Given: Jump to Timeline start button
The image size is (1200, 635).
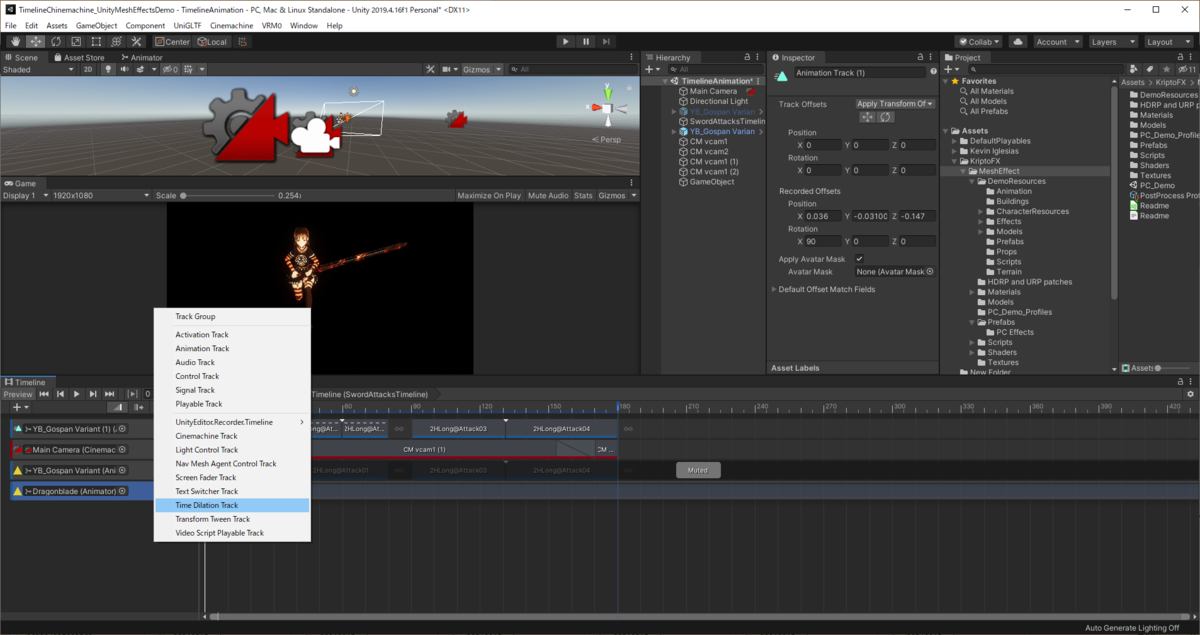Looking at the screenshot, I should [x=44, y=394].
